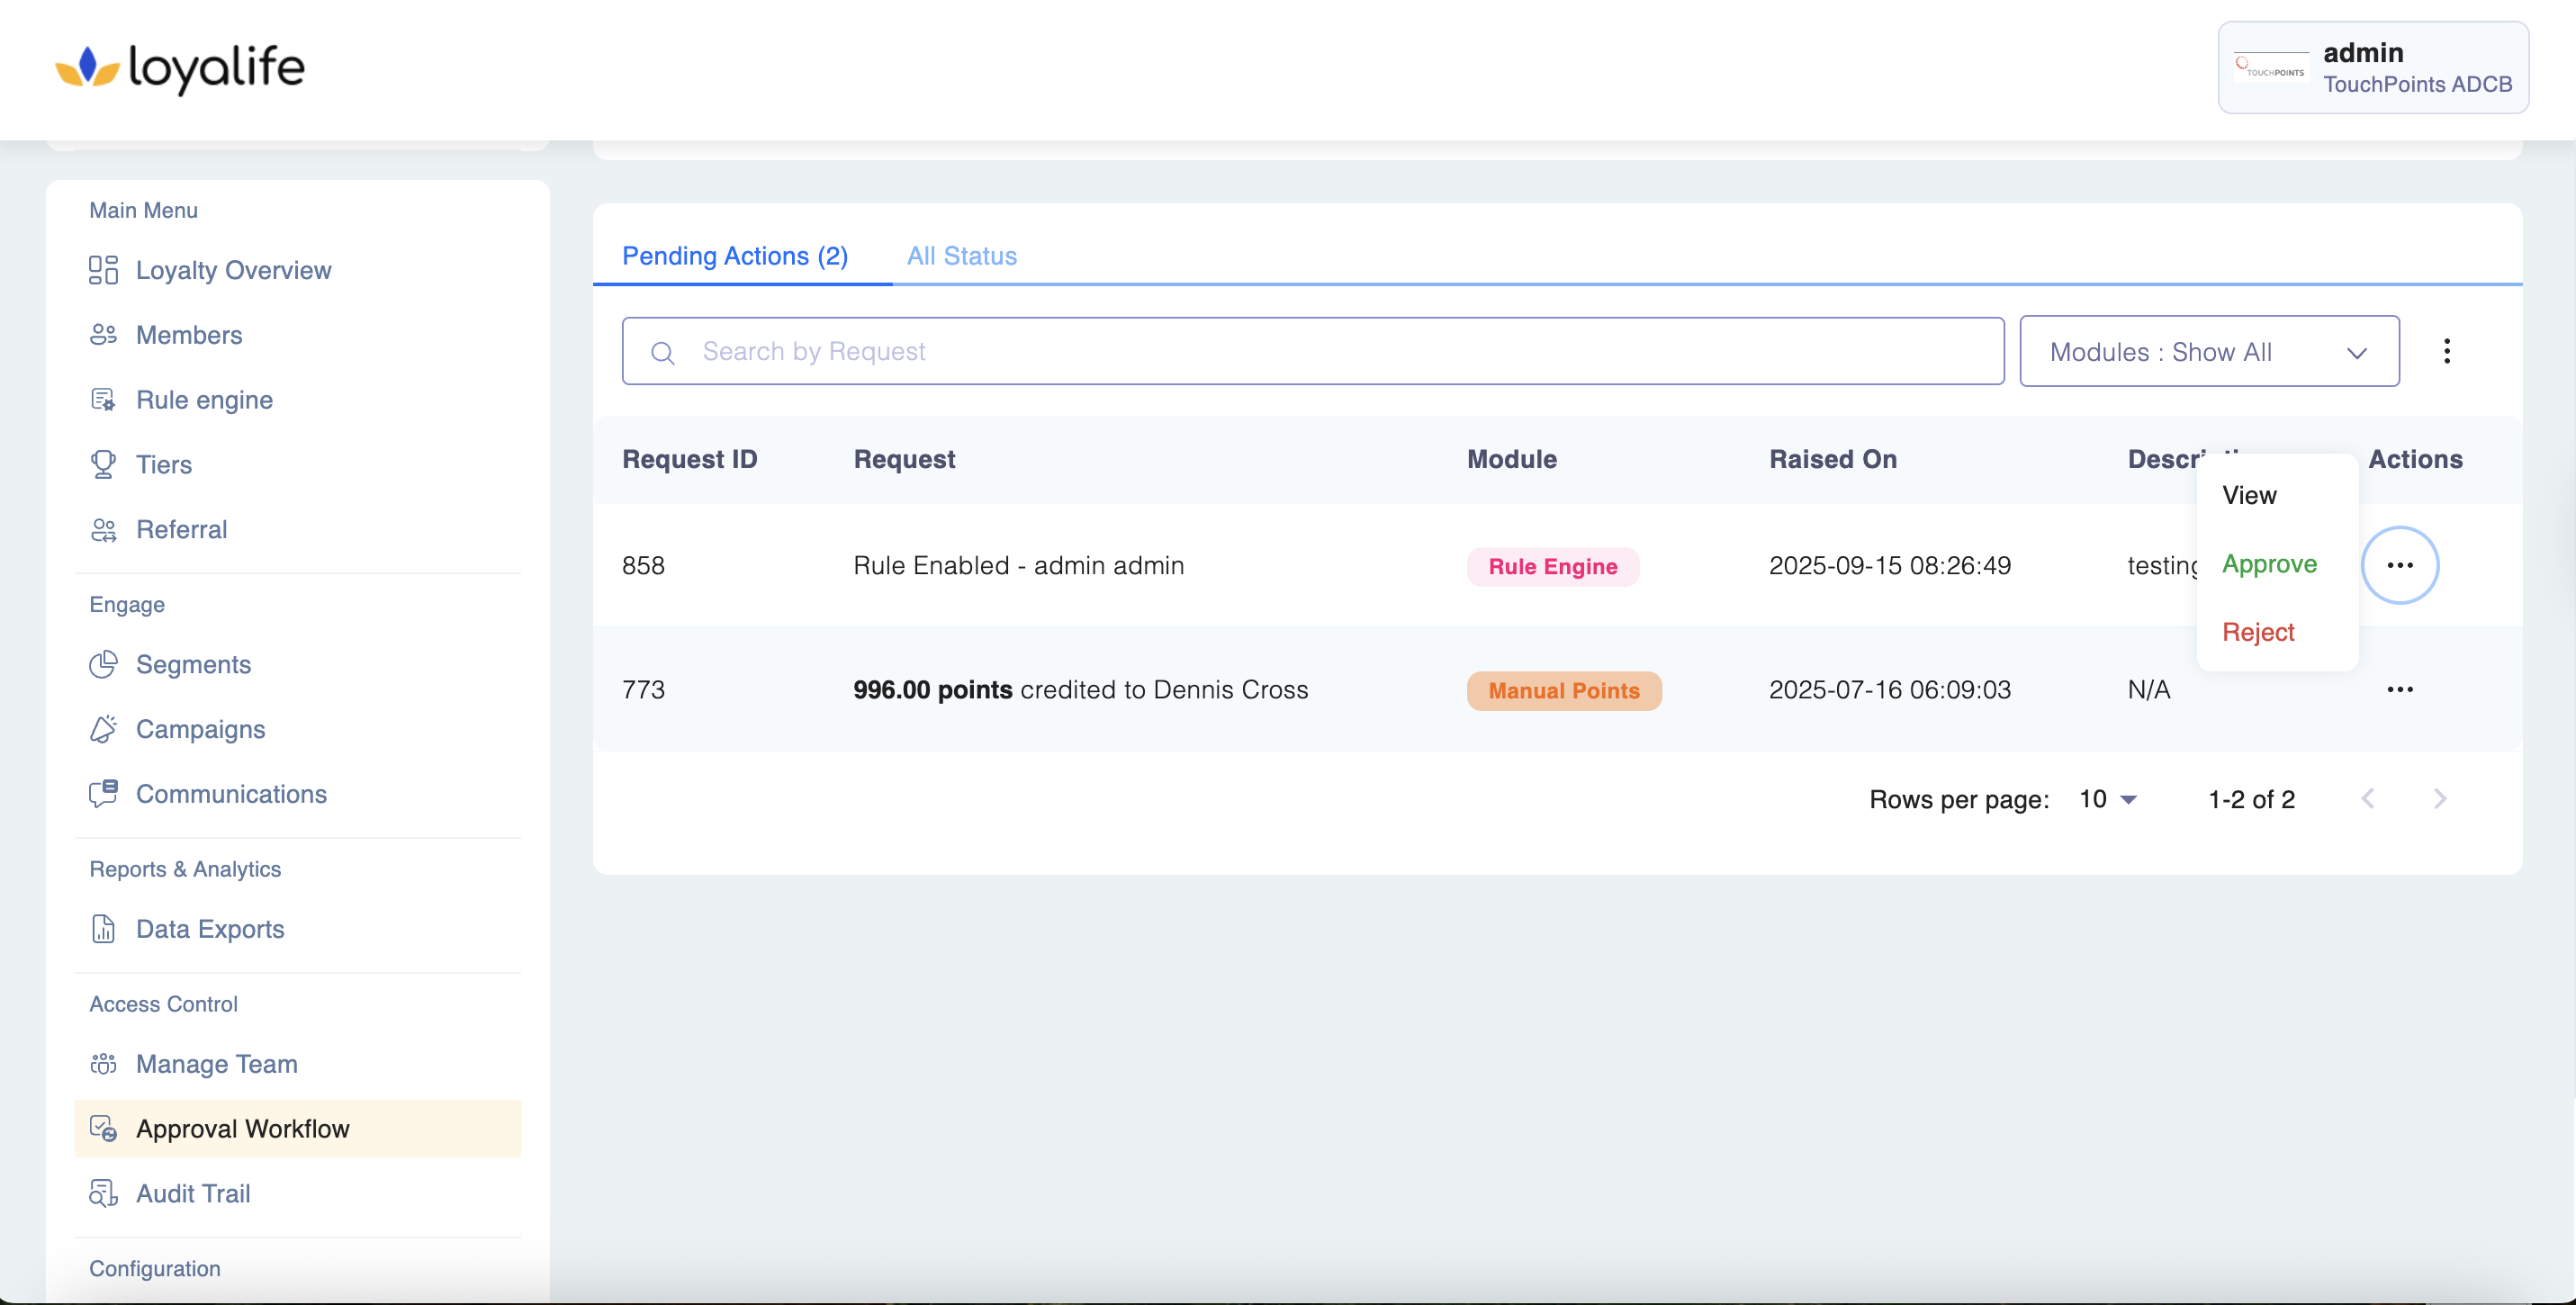The height and width of the screenshot is (1305, 2576).
Task: Select Reject from the popup menu
Action: click(x=2257, y=632)
